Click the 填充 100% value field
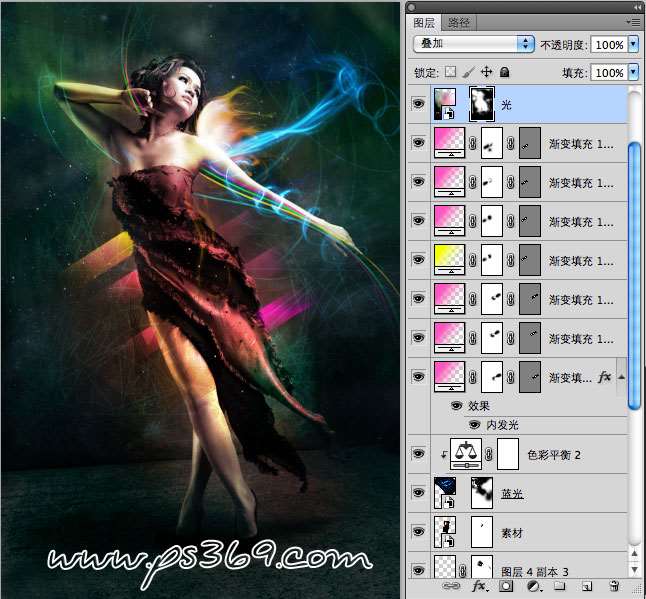The width and height of the screenshot is (646, 599). pyautogui.click(x=610, y=73)
